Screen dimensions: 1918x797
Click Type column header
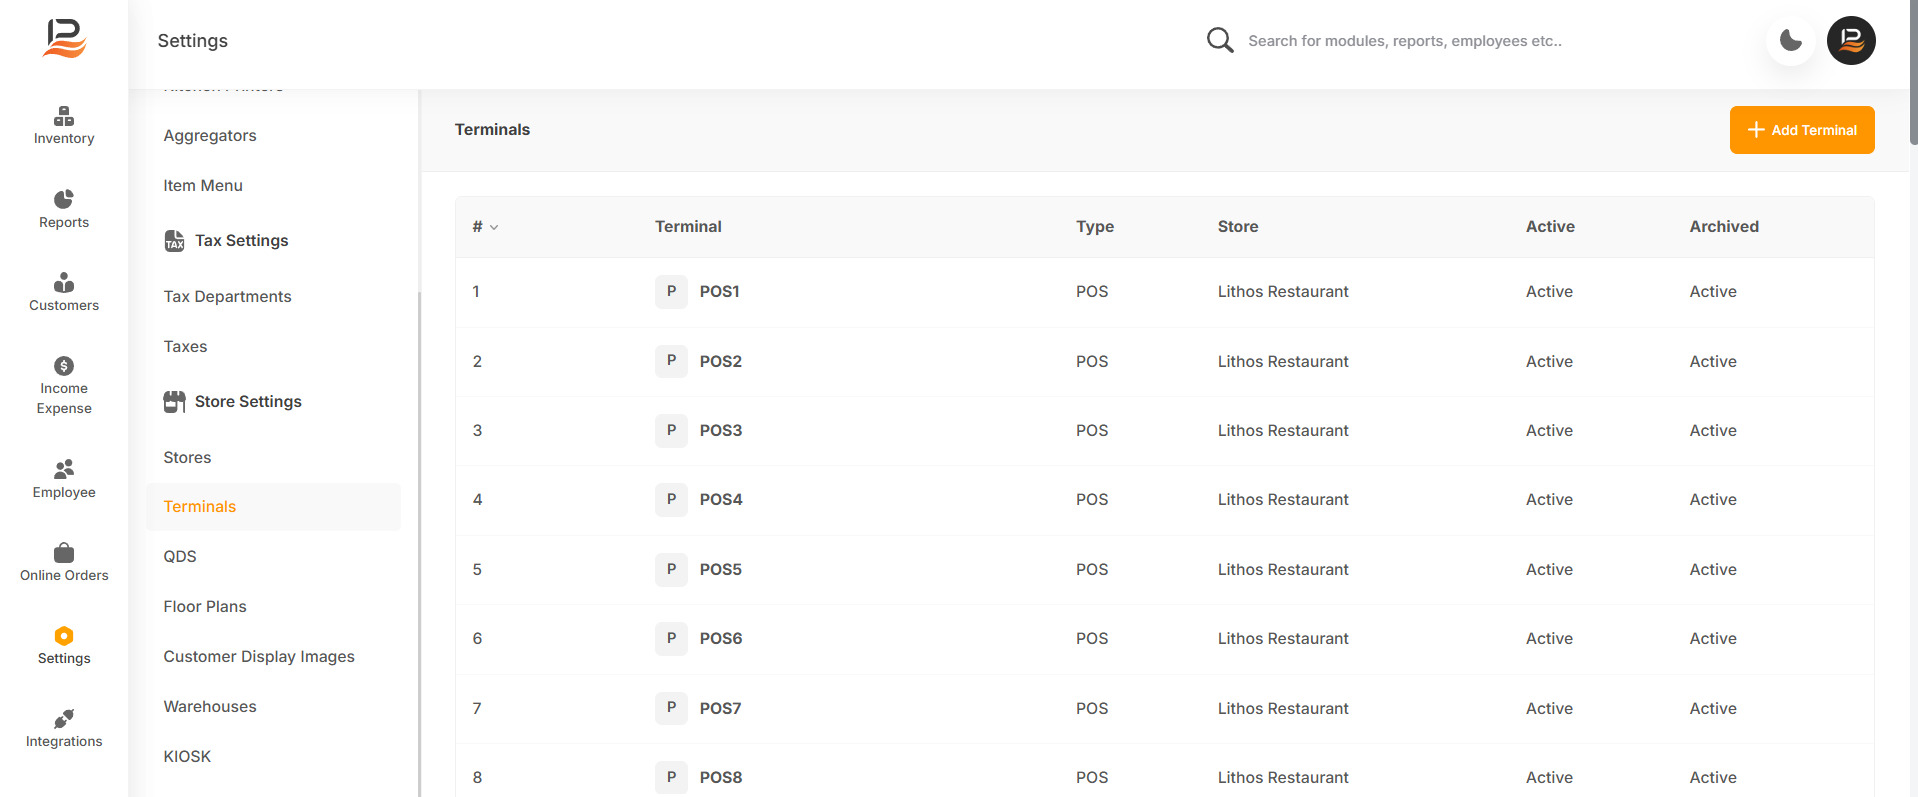(x=1095, y=227)
